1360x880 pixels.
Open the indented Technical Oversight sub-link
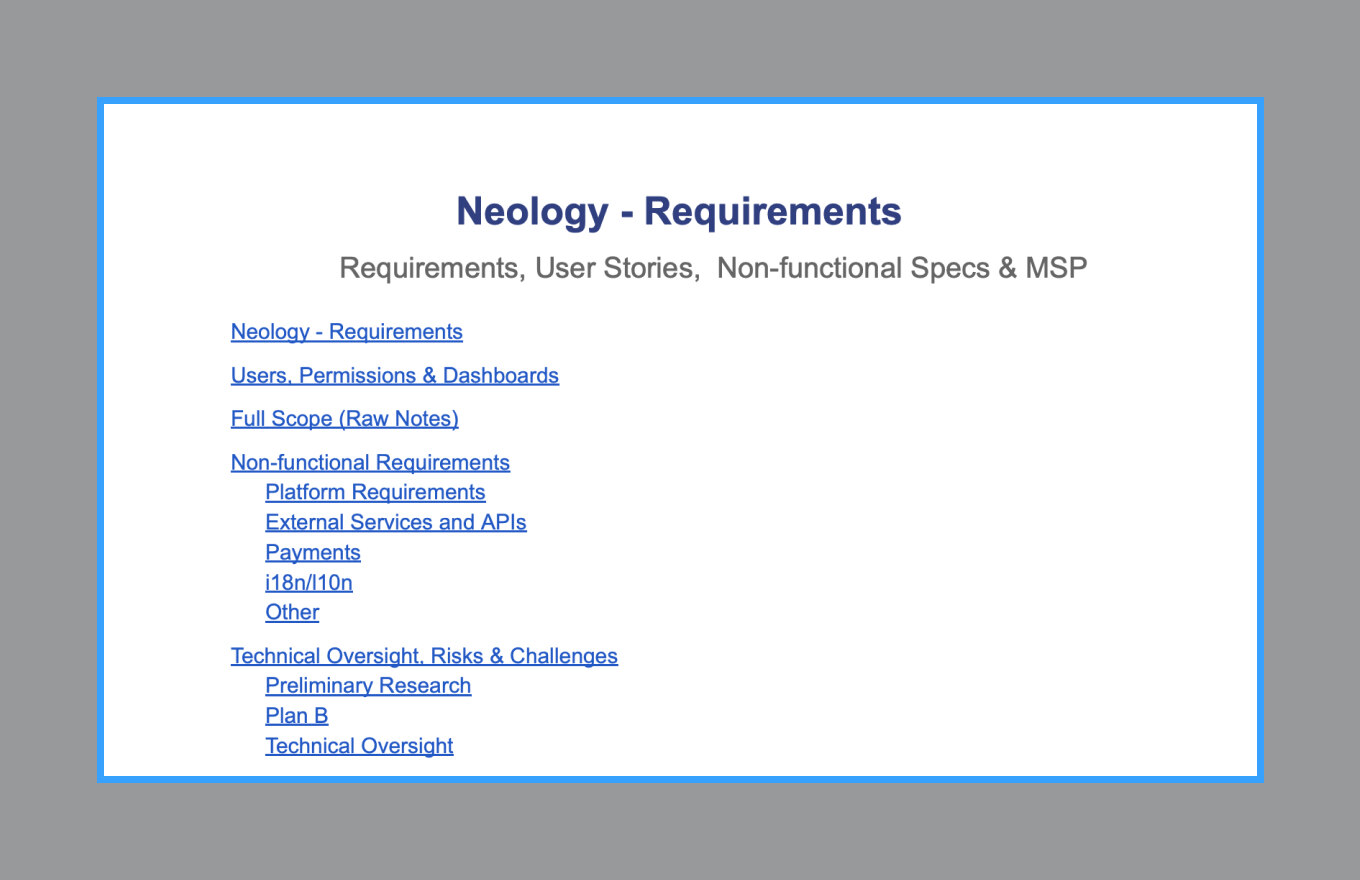pos(359,746)
